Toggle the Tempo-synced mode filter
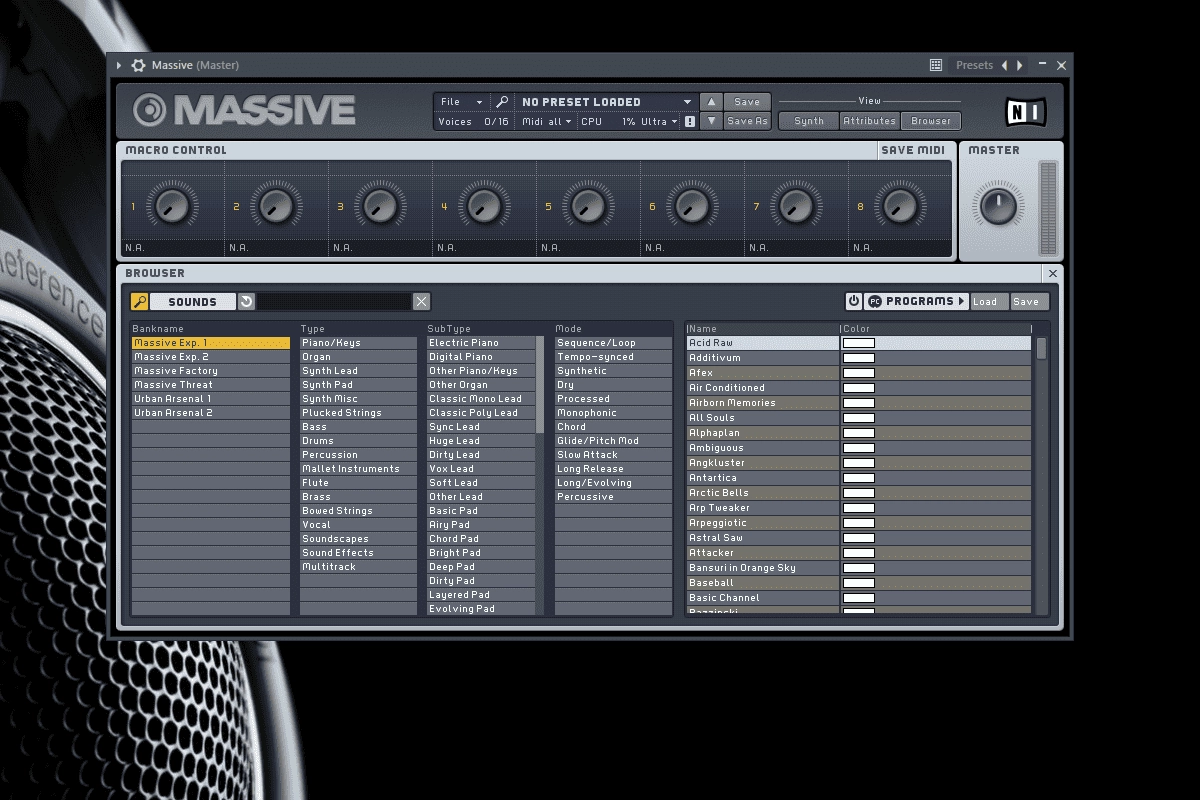Screen dimensions: 1200x800 [613, 357]
